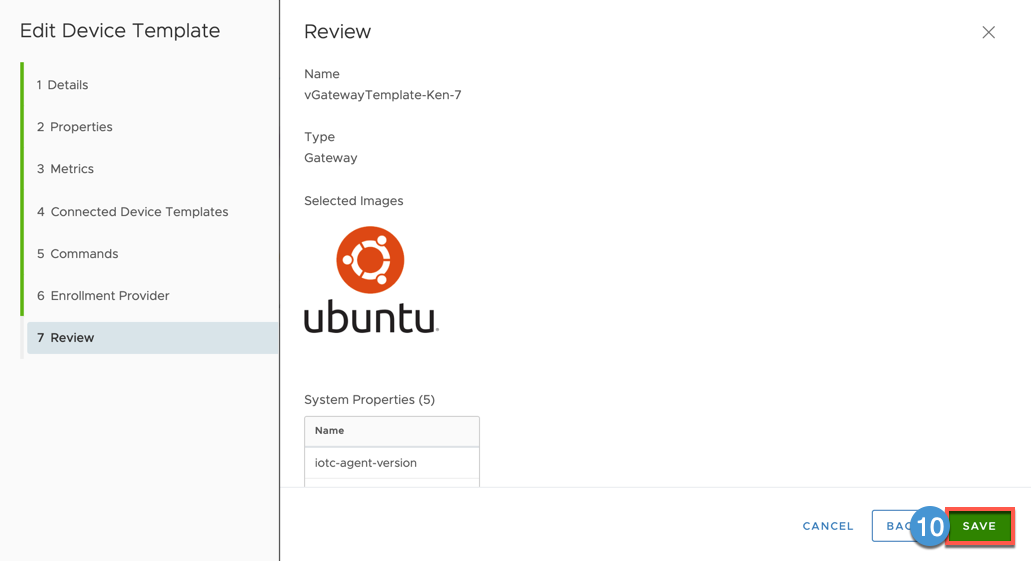
Task: Click the Cancel button
Action: 828,526
